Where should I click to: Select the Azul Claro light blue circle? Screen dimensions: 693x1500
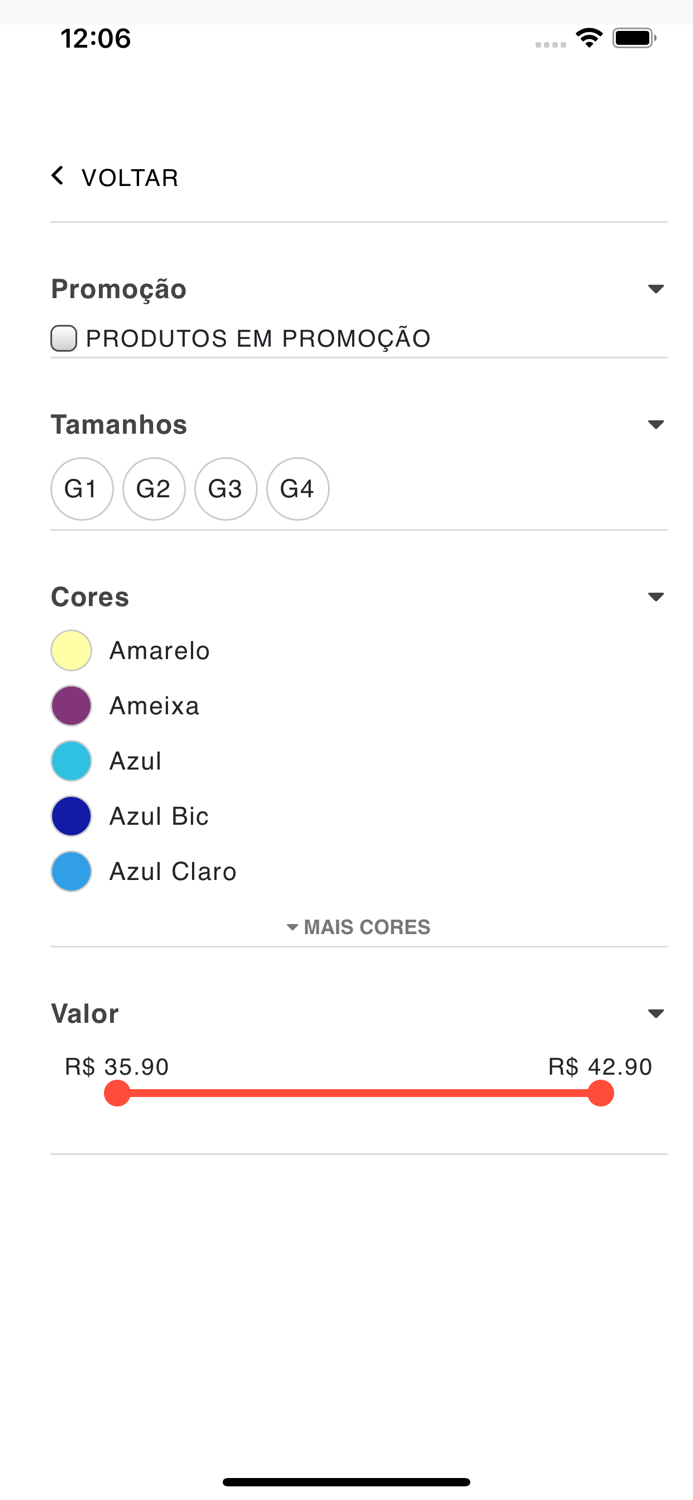coord(71,871)
